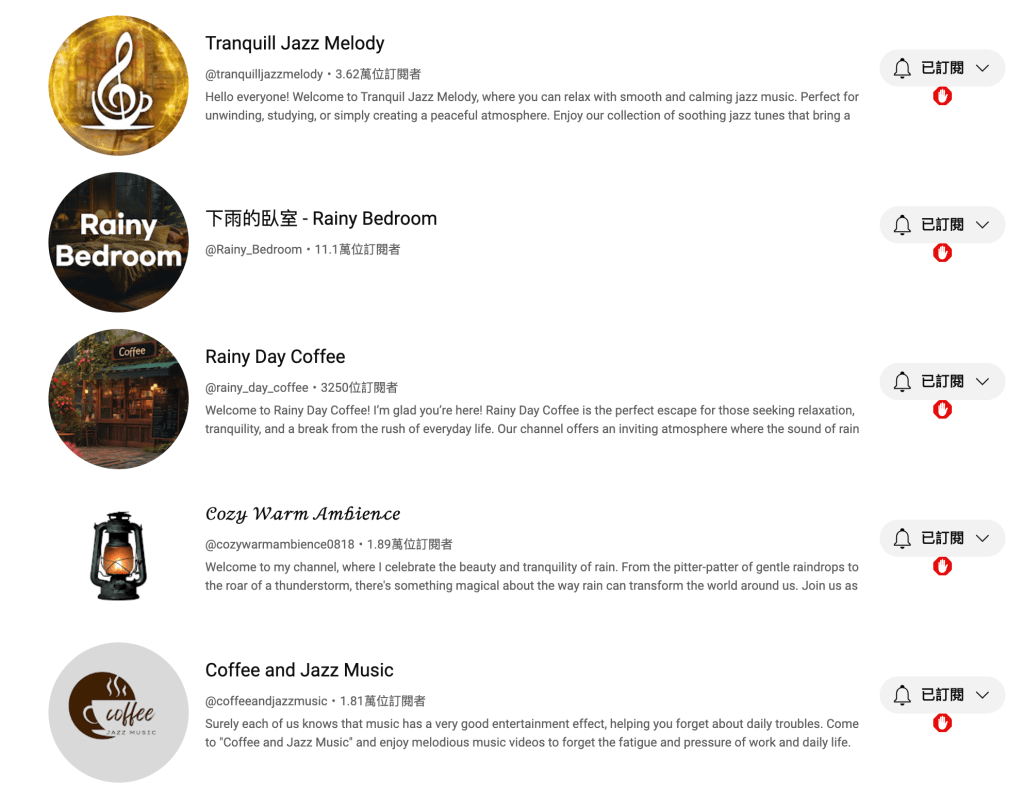This screenshot has width=1023, height=795.
Task: Click the bell icon for Coffee and Jazz Music
Action: [902, 695]
